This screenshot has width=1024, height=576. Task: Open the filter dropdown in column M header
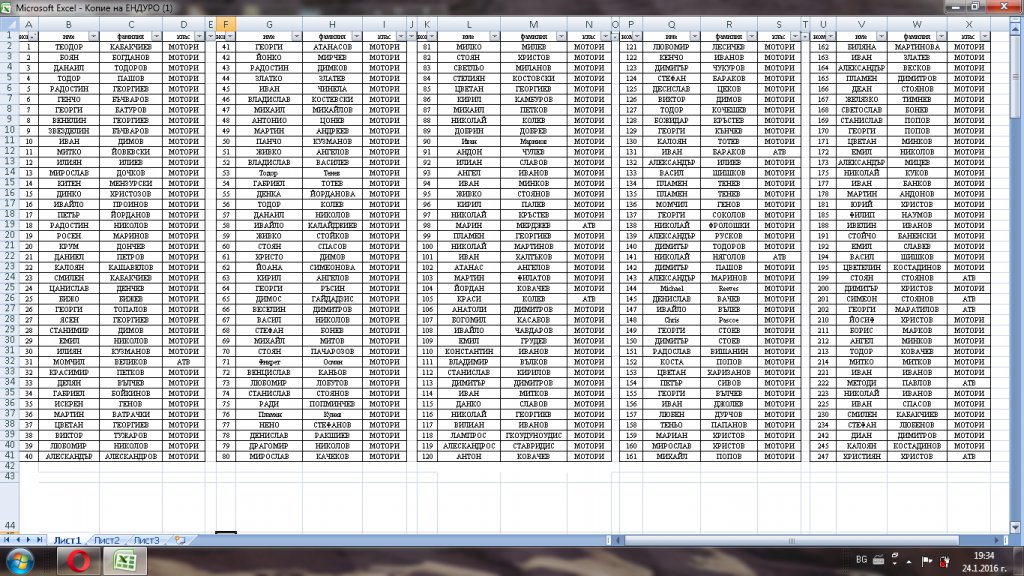(x=561, y=37)
